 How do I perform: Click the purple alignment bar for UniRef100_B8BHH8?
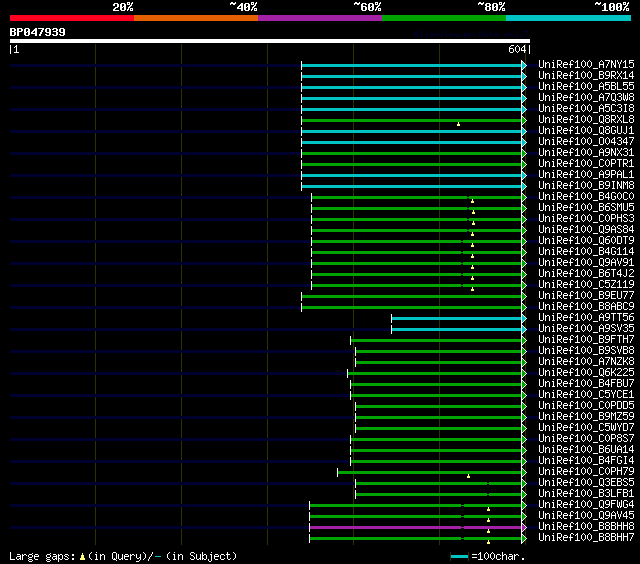pos(415,527)
